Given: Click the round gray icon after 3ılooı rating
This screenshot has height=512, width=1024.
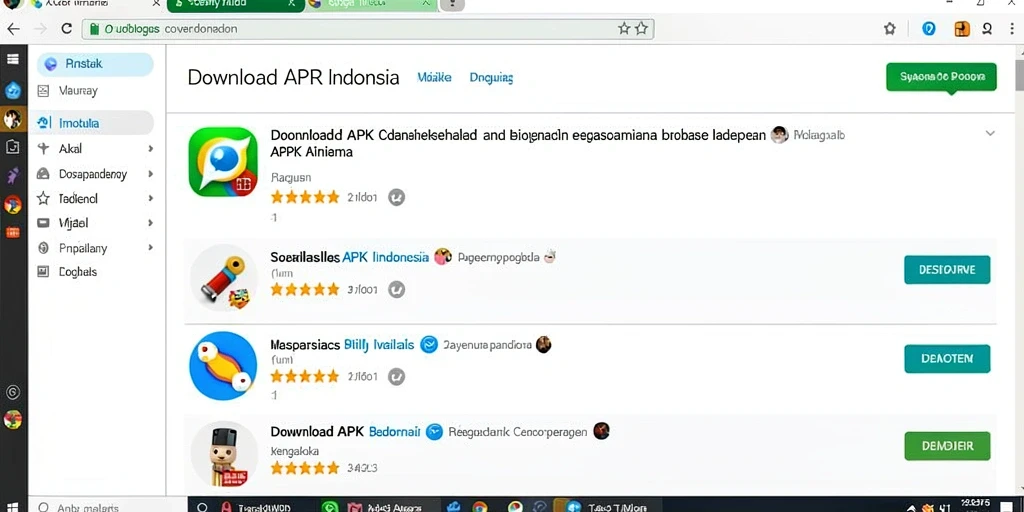Looking at the screenshot, I should point(396,289).
